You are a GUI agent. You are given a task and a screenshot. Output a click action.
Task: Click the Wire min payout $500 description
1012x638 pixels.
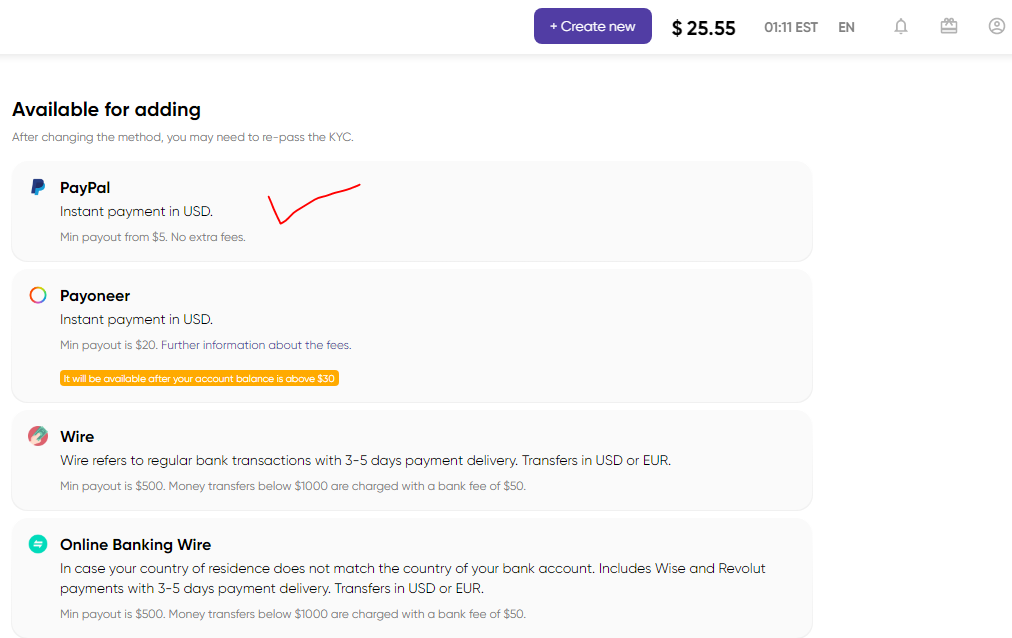293,486
